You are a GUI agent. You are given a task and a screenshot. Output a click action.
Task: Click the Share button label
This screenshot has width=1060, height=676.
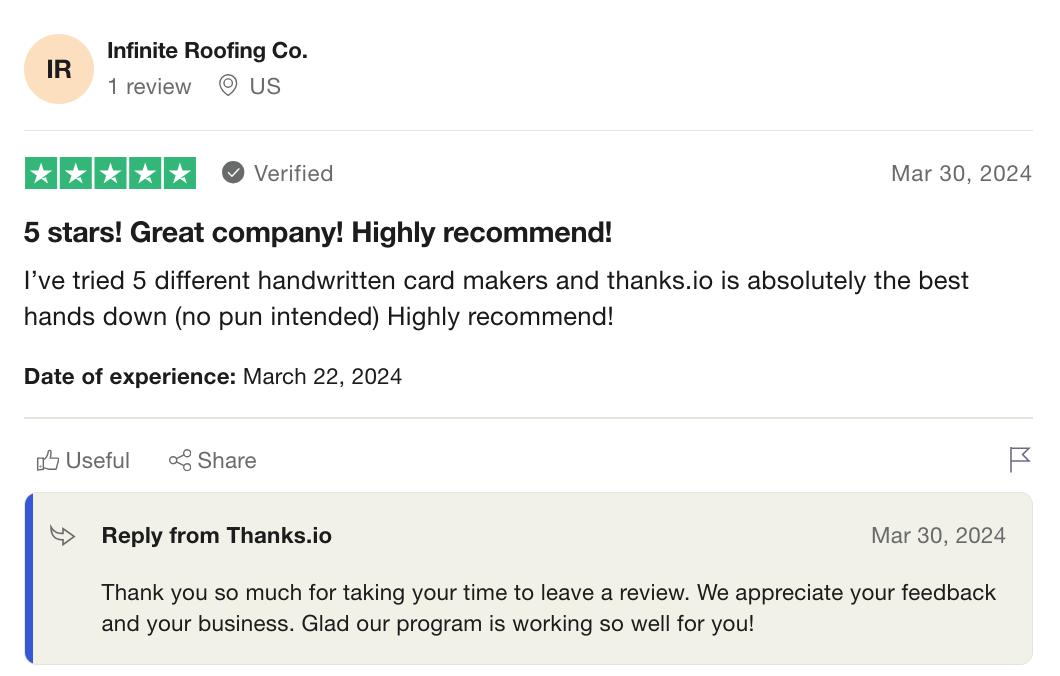[x=227, y=461]
